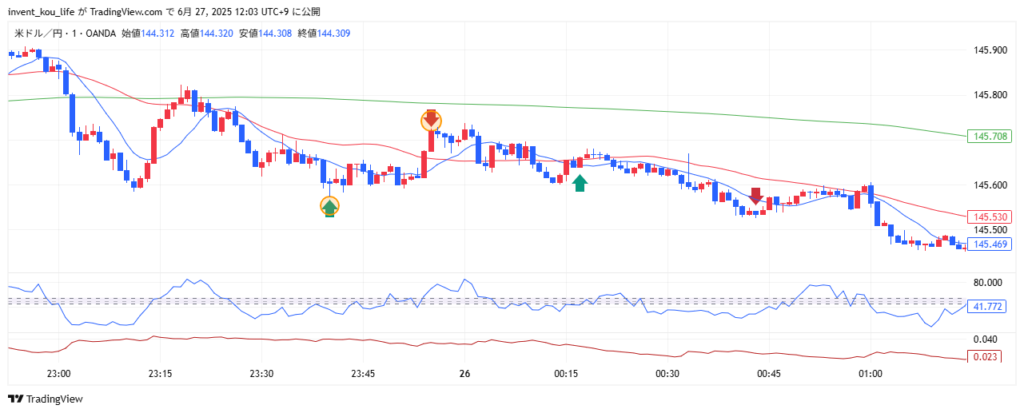1024x413 pixels.
Task: Click the TradingView logo at bottom left
Action: pyautogui.click(x=45, y=399)
